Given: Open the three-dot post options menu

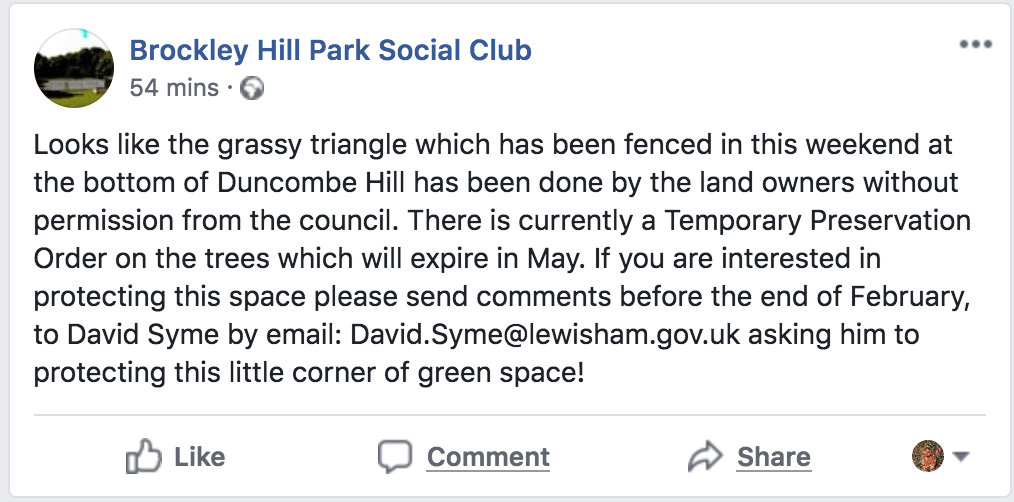Looking at the screenshot, I should 975,45.
